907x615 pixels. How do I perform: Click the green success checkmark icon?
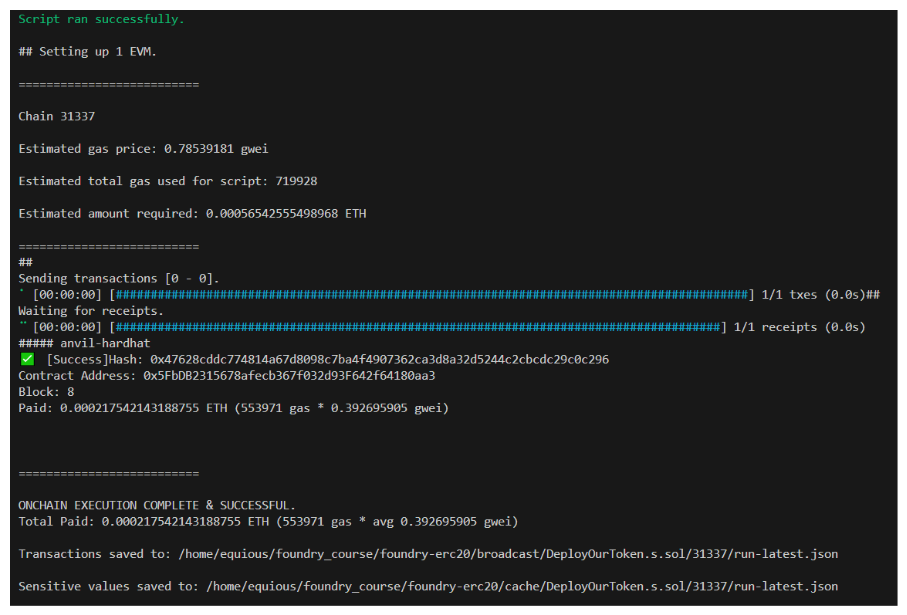[x=27, y=359]
